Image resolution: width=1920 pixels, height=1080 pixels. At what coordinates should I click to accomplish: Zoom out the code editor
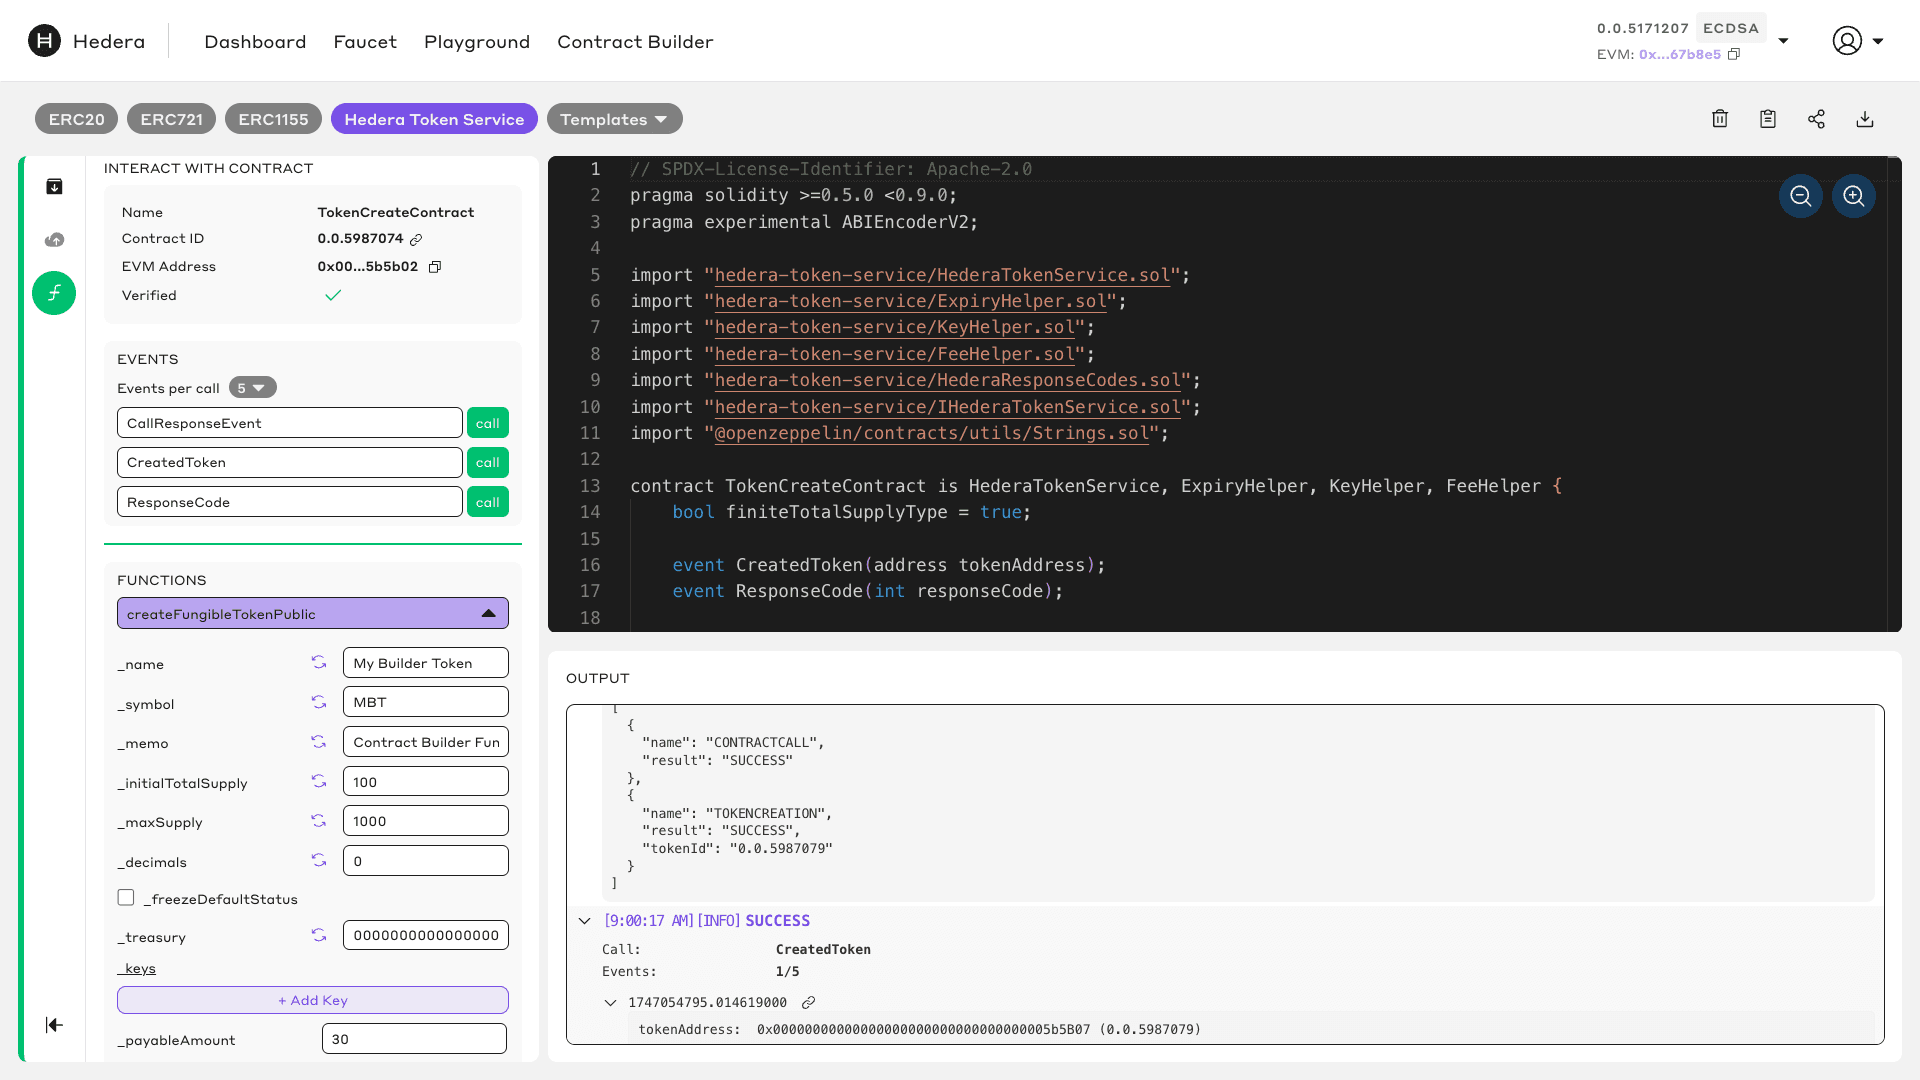[x=1801, y=196]
